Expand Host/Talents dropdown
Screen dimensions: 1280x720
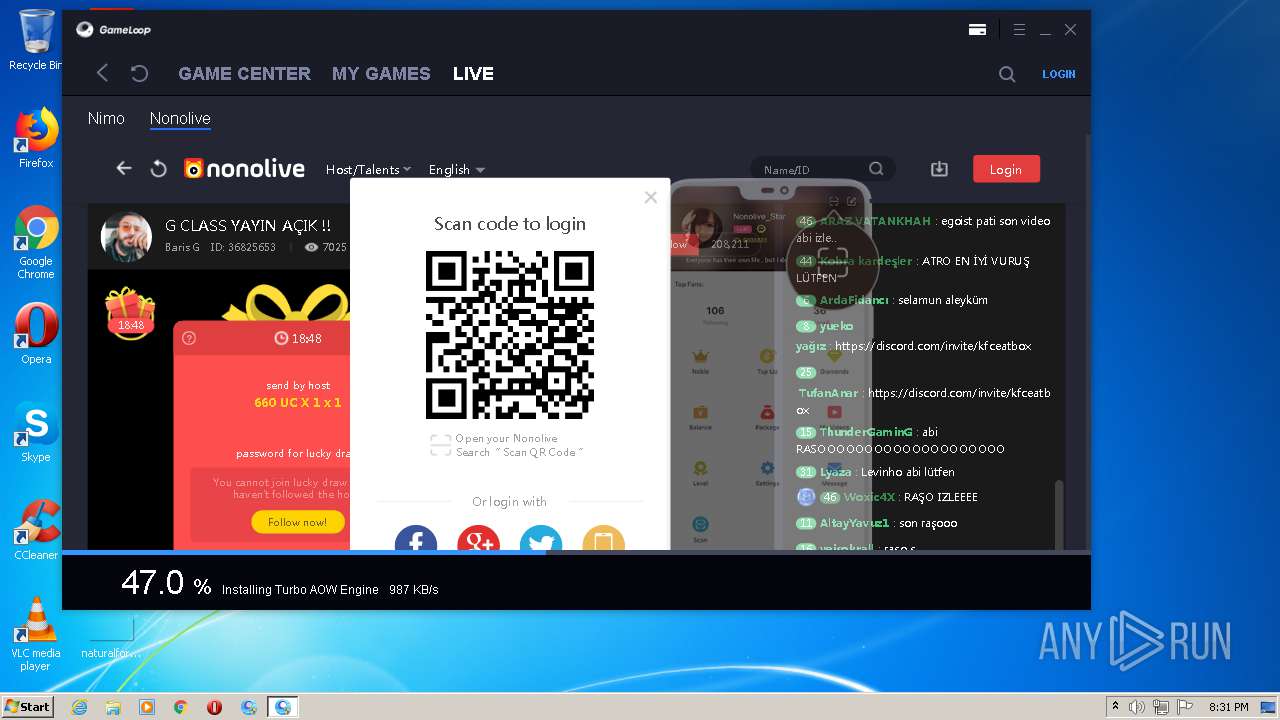point(368,170)
